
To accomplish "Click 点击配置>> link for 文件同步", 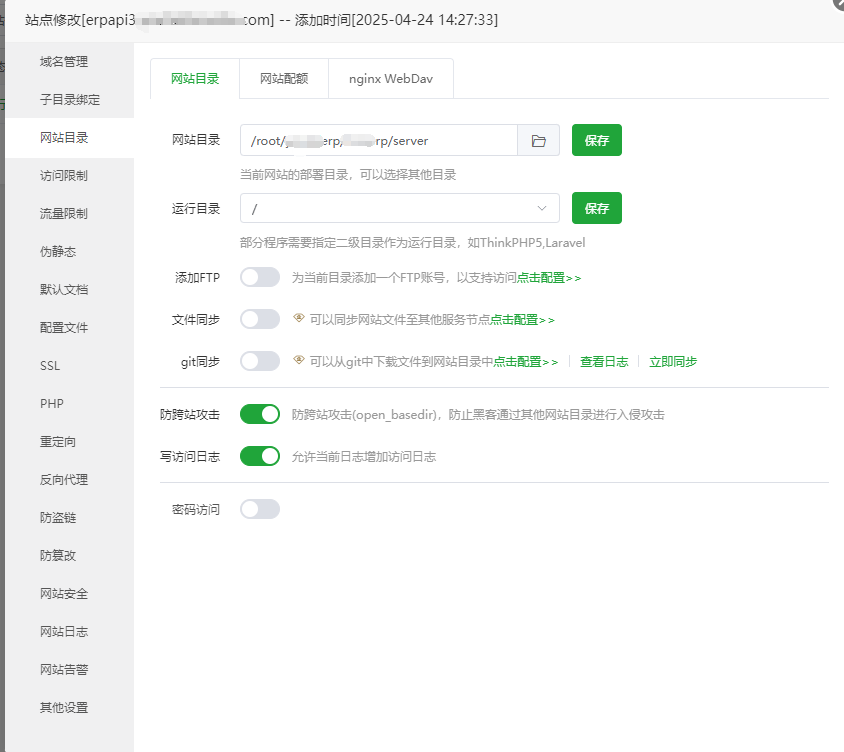I will point(522,320).
